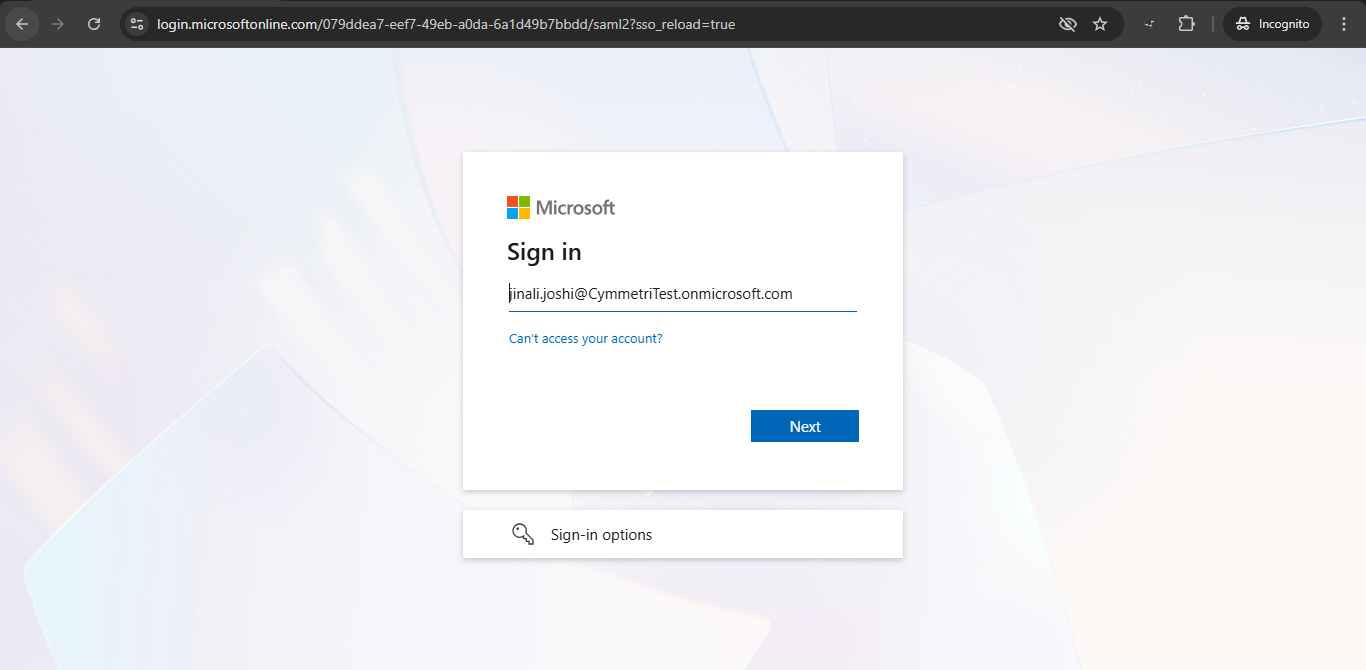Open Sign-in options
The image size is (1366, 670).
pyautogui.click(x=683, y=534)
